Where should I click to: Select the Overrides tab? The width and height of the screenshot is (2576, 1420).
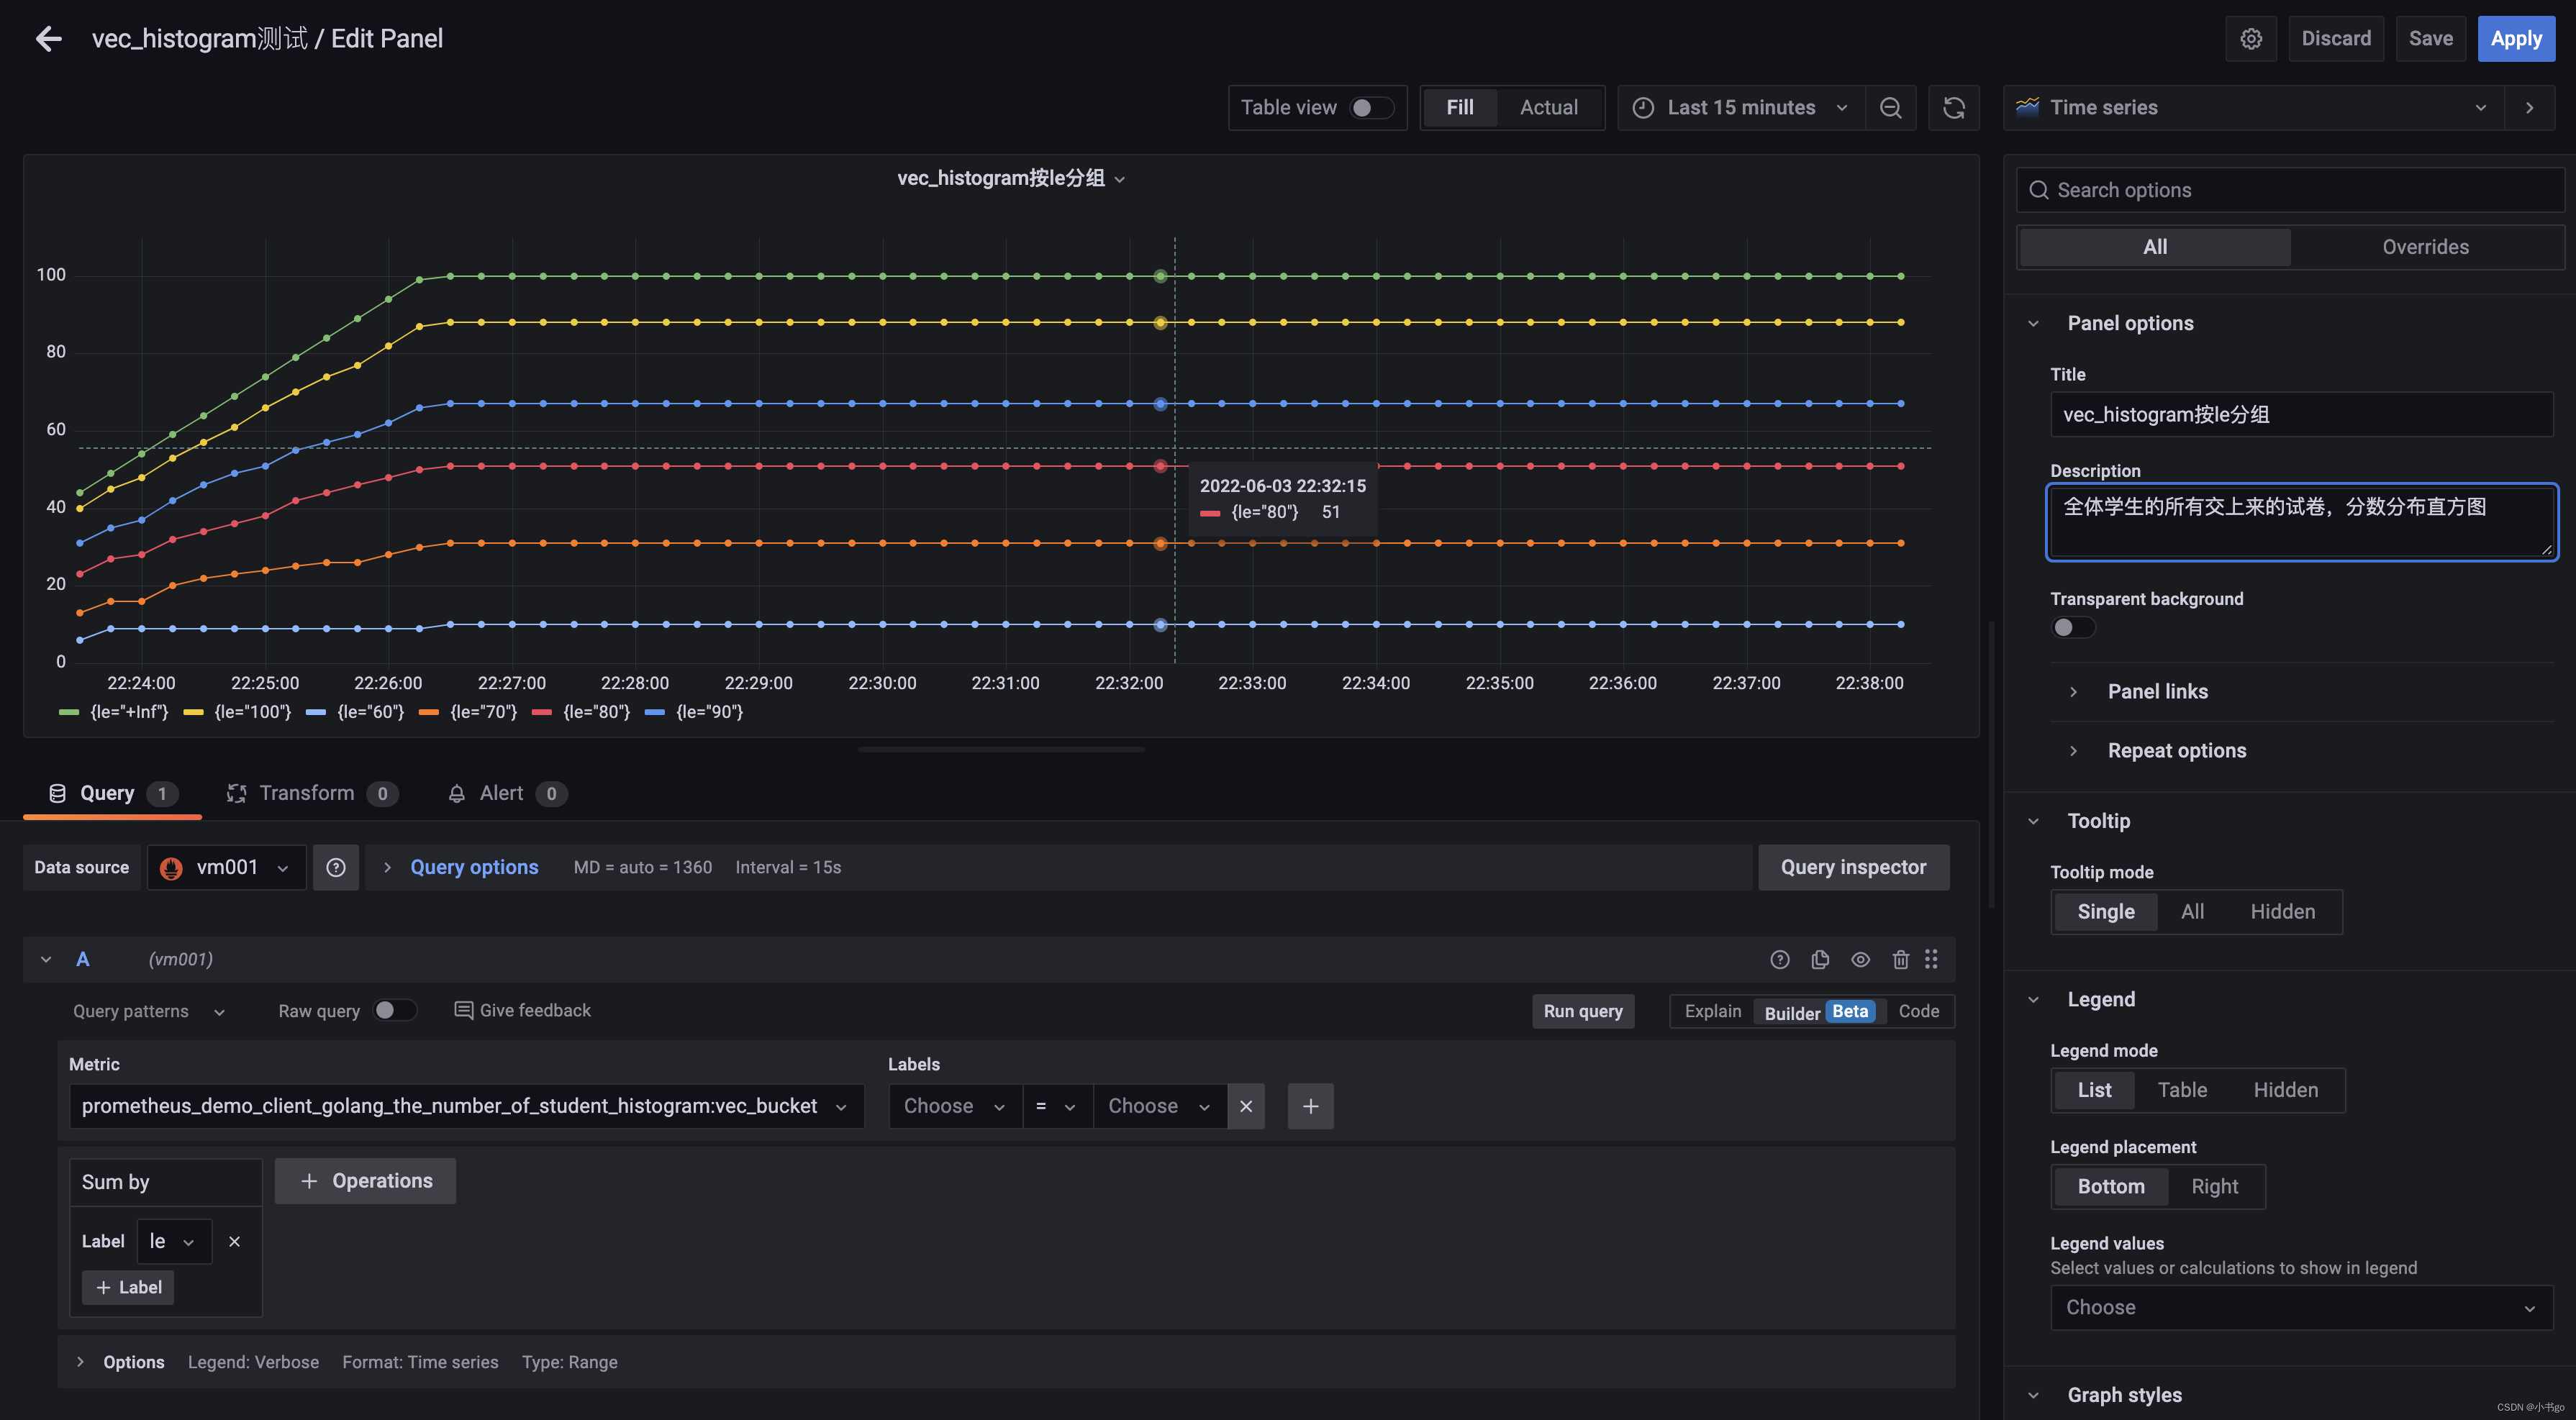point(2424,247)
